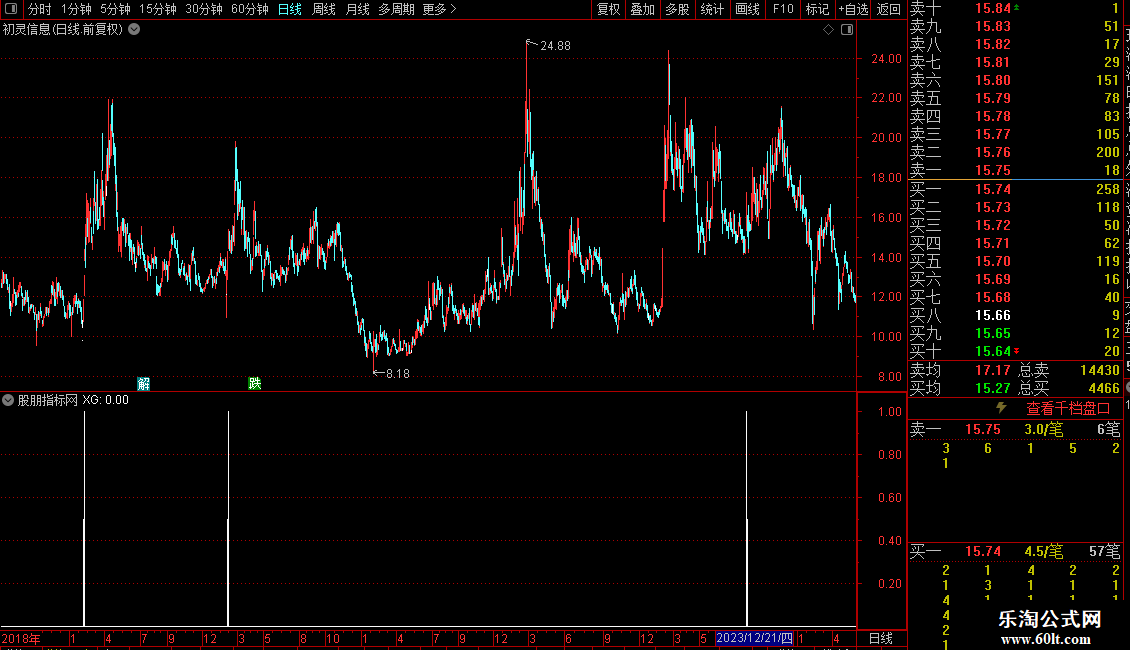Click 卖一 queue header showing 6笔

(x=1015, y=429)
